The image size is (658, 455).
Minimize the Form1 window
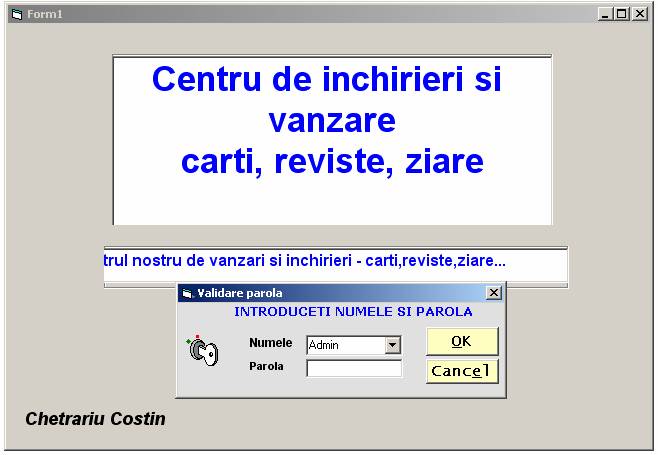click(606, 14)
